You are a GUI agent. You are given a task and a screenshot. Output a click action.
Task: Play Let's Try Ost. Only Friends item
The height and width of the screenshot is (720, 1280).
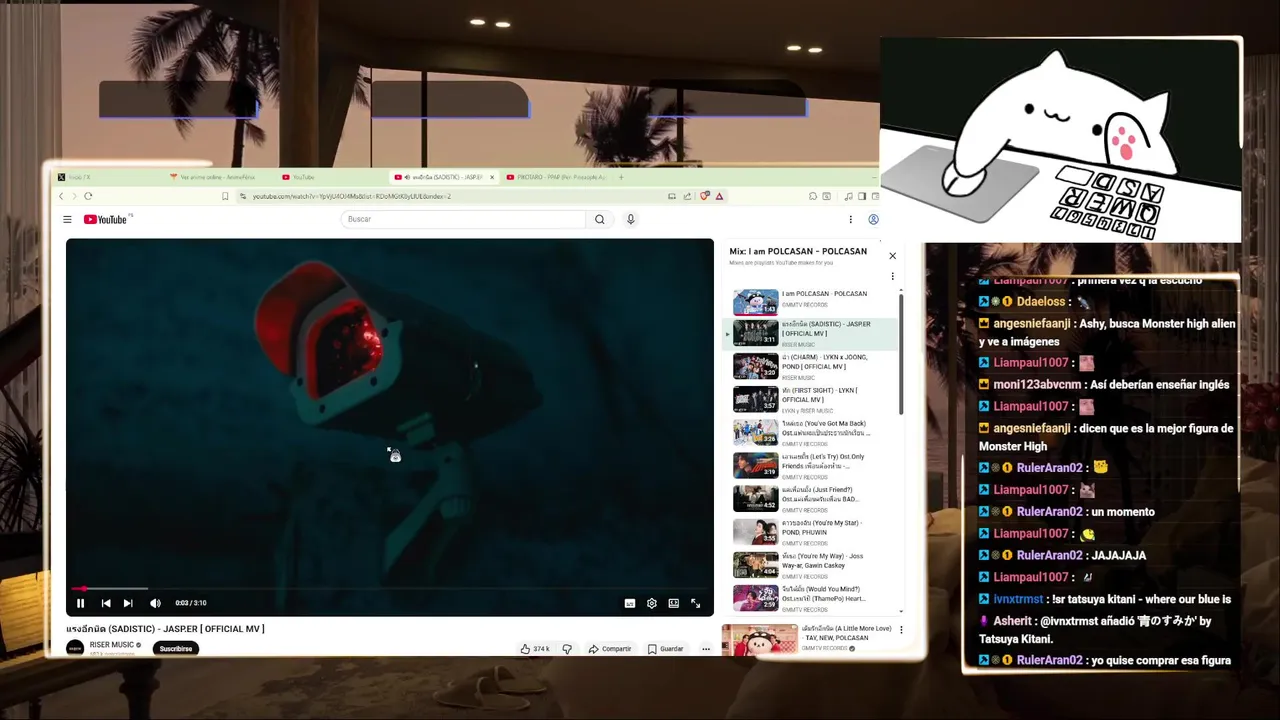(811, 466)
